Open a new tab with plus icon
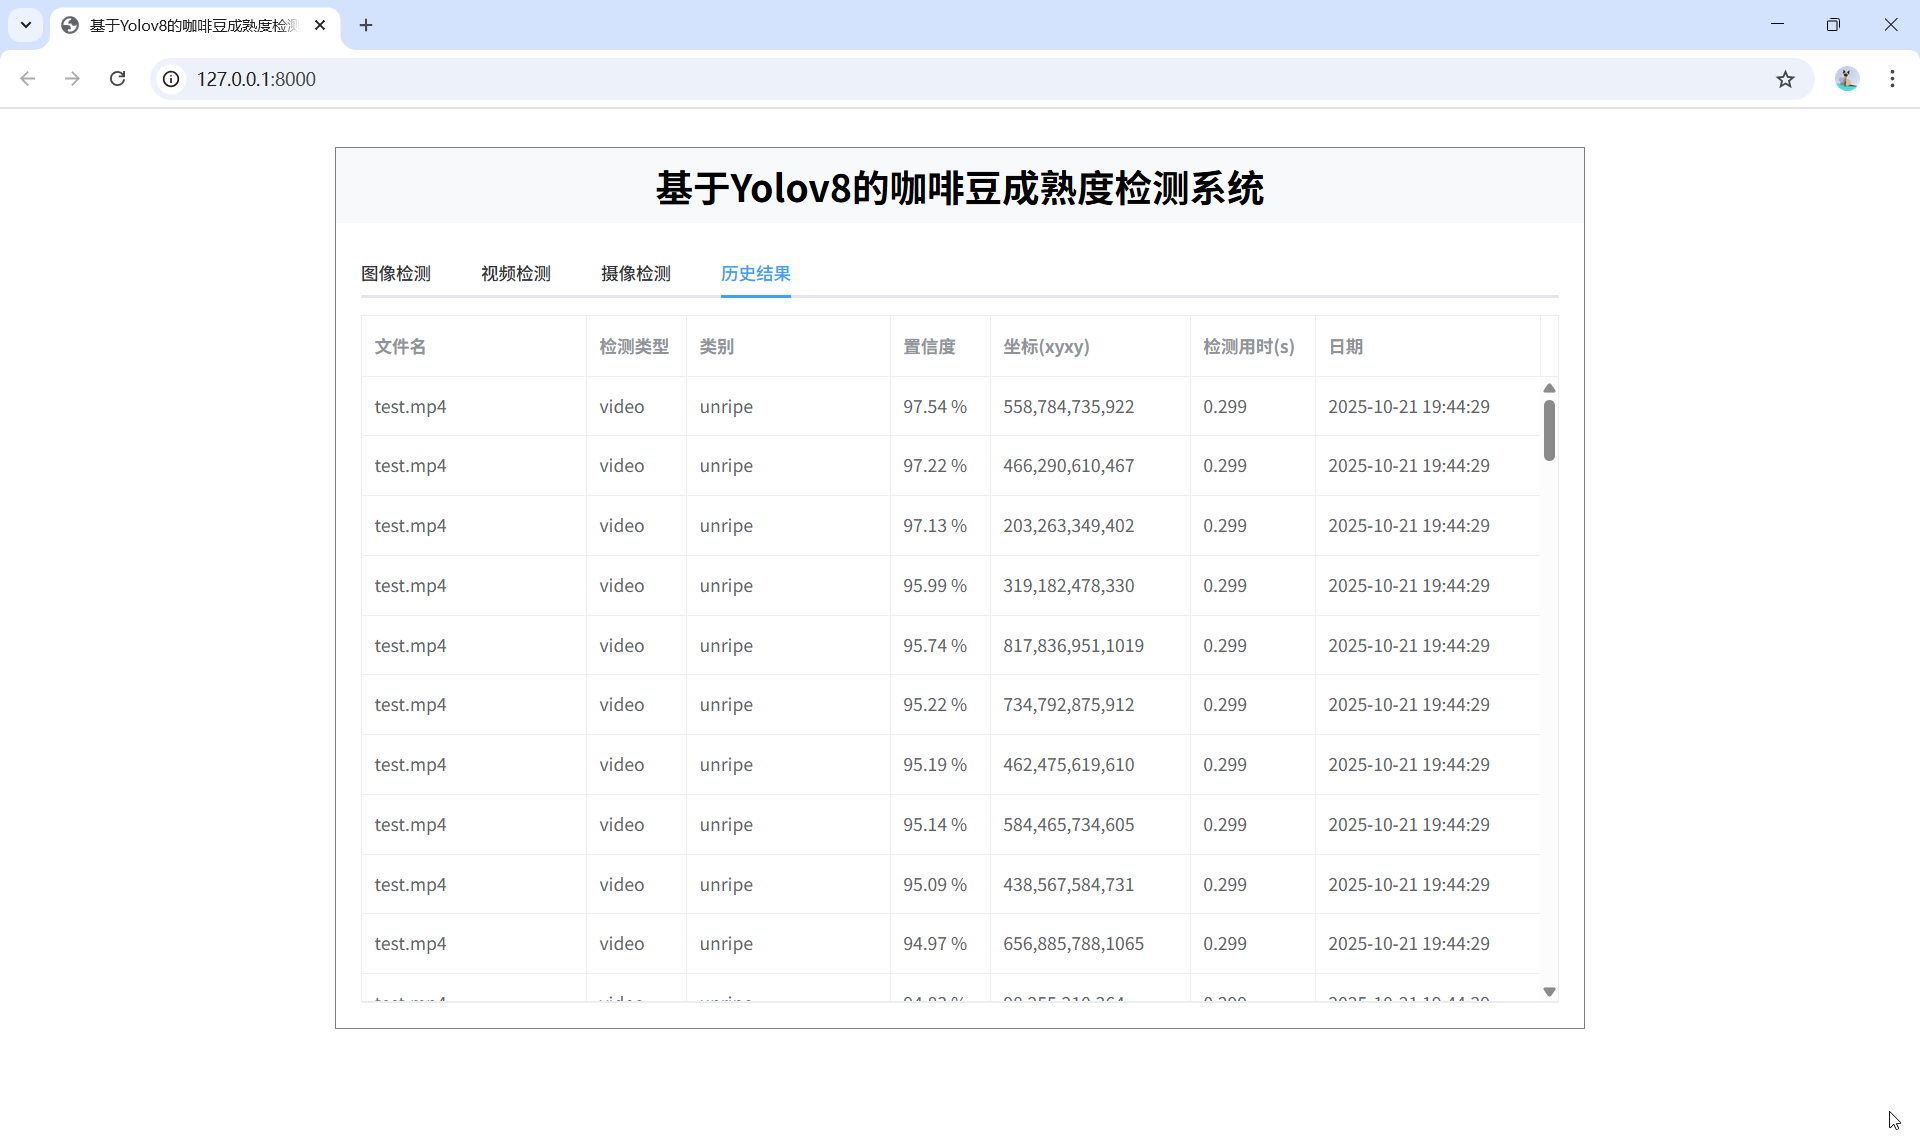This screenshot has width=1920, height=1140. 366,25
